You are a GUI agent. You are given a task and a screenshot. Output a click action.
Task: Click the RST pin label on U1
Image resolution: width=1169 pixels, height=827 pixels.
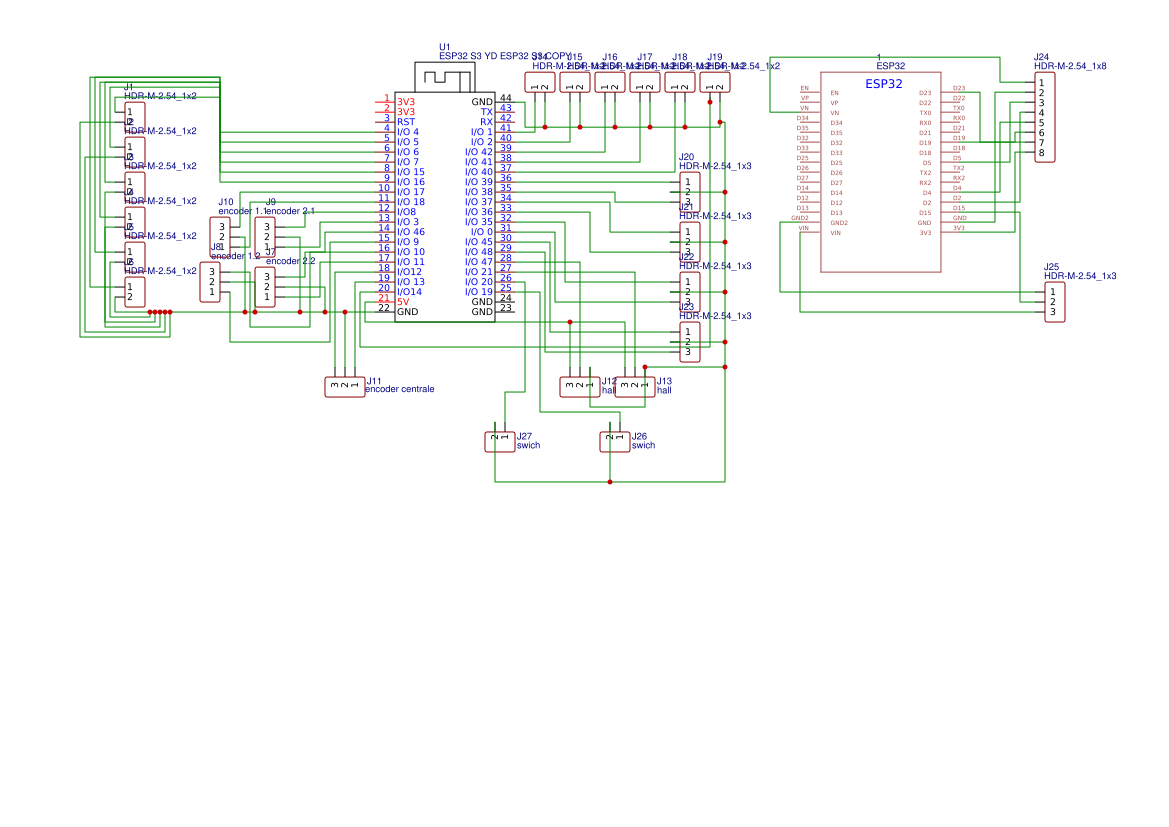pyautogui.click(x=406, y=122)
